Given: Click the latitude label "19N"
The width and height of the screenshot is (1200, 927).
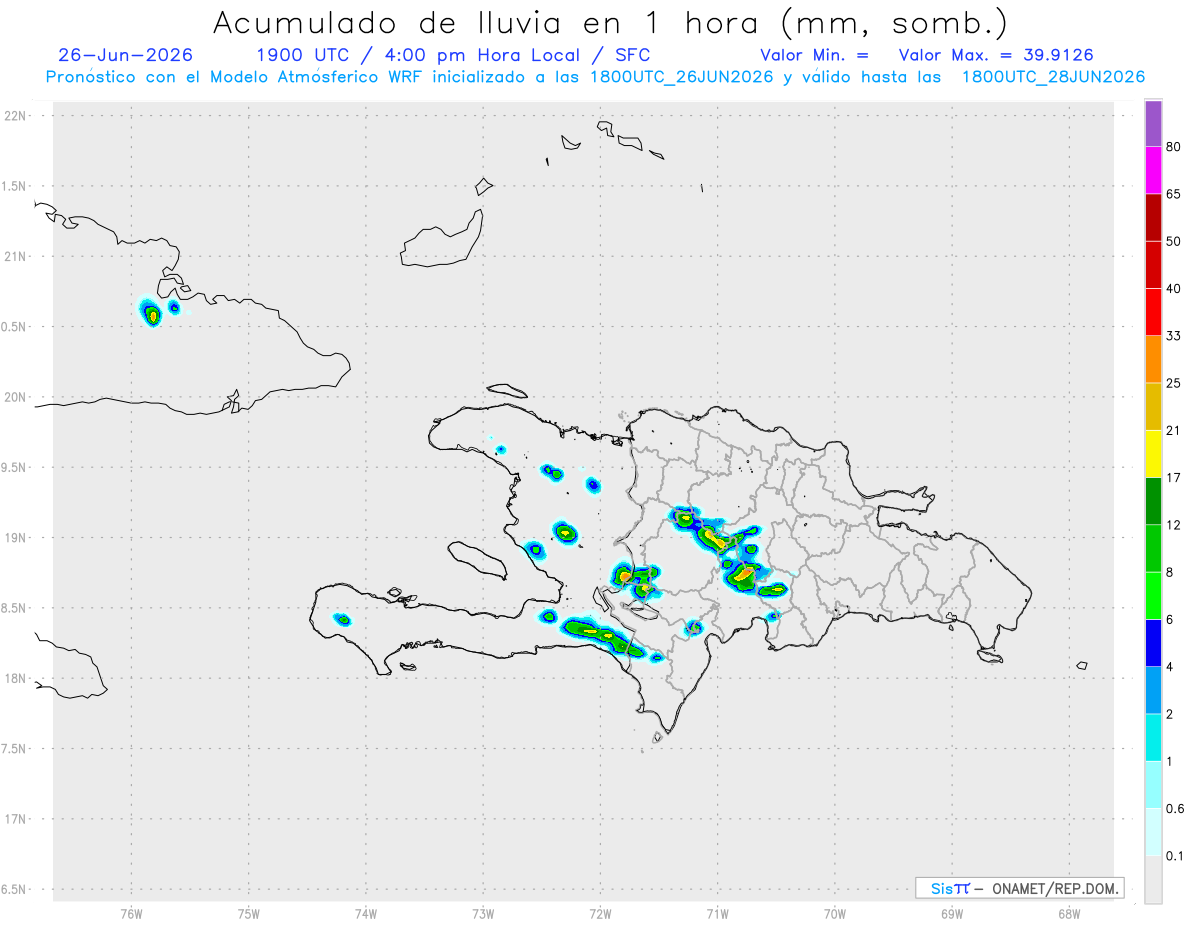Looking at the screenshot, I should point(16,538).
